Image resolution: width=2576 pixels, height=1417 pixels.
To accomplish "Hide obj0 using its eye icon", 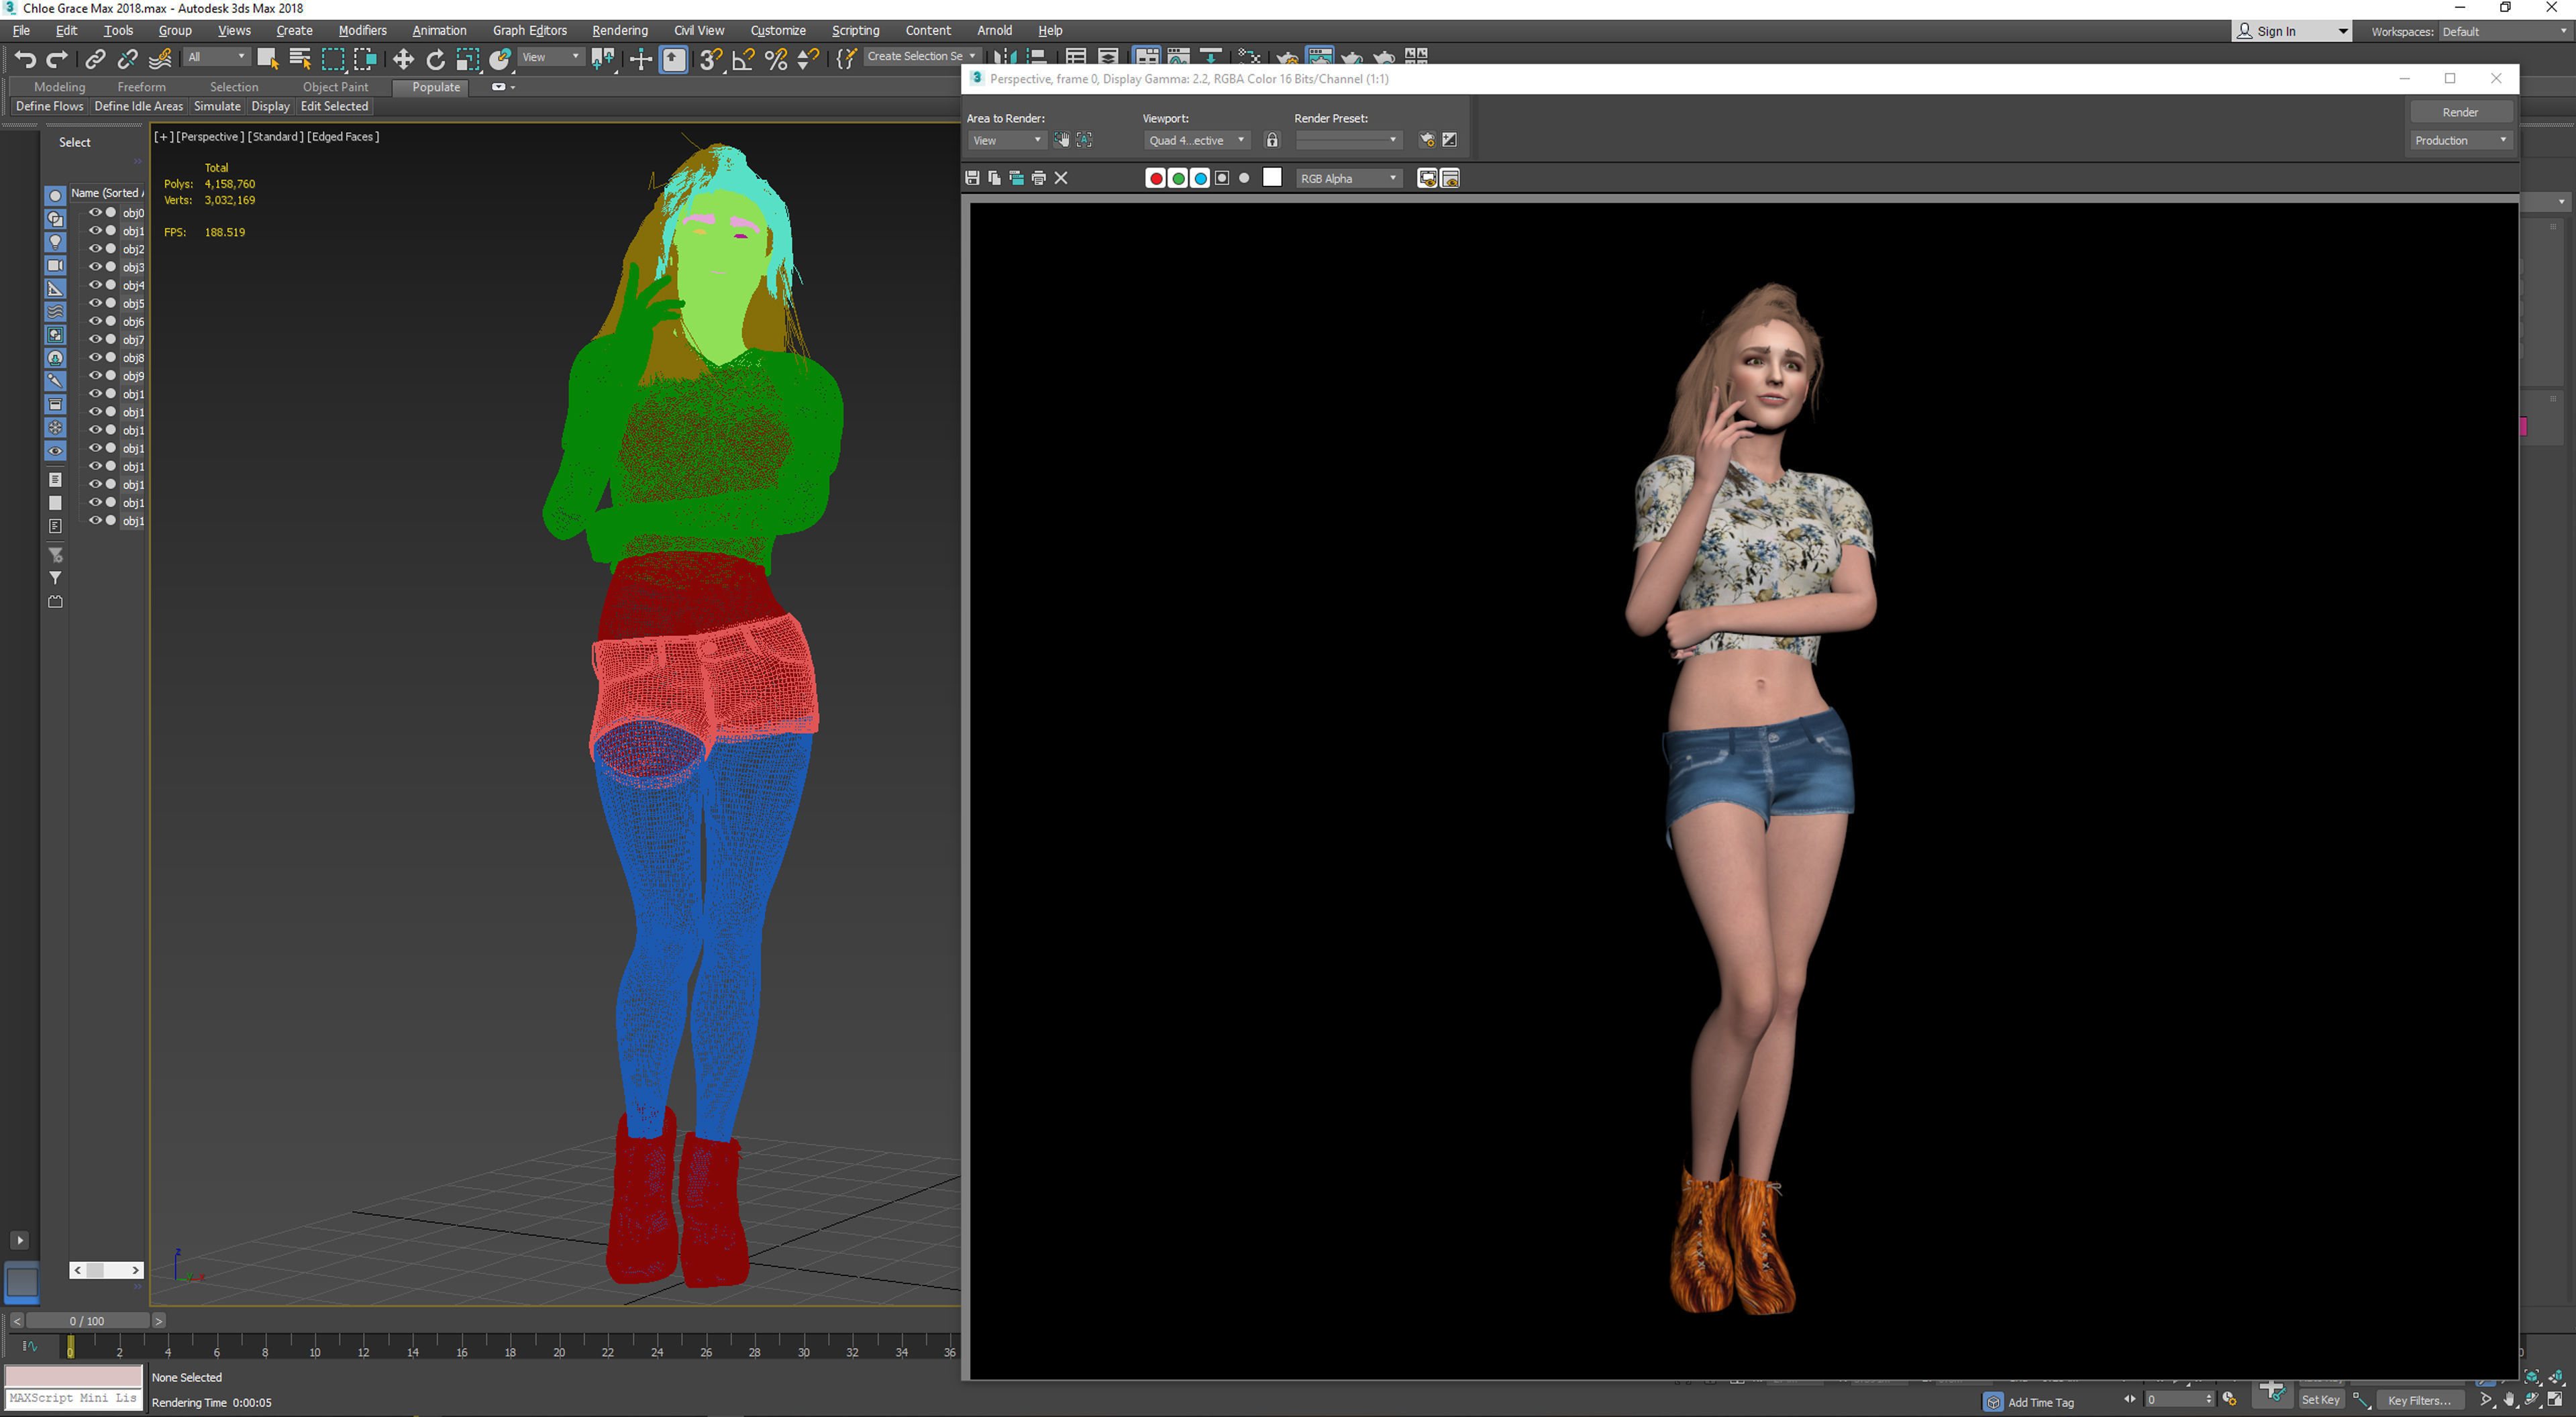I will [96, 212].
